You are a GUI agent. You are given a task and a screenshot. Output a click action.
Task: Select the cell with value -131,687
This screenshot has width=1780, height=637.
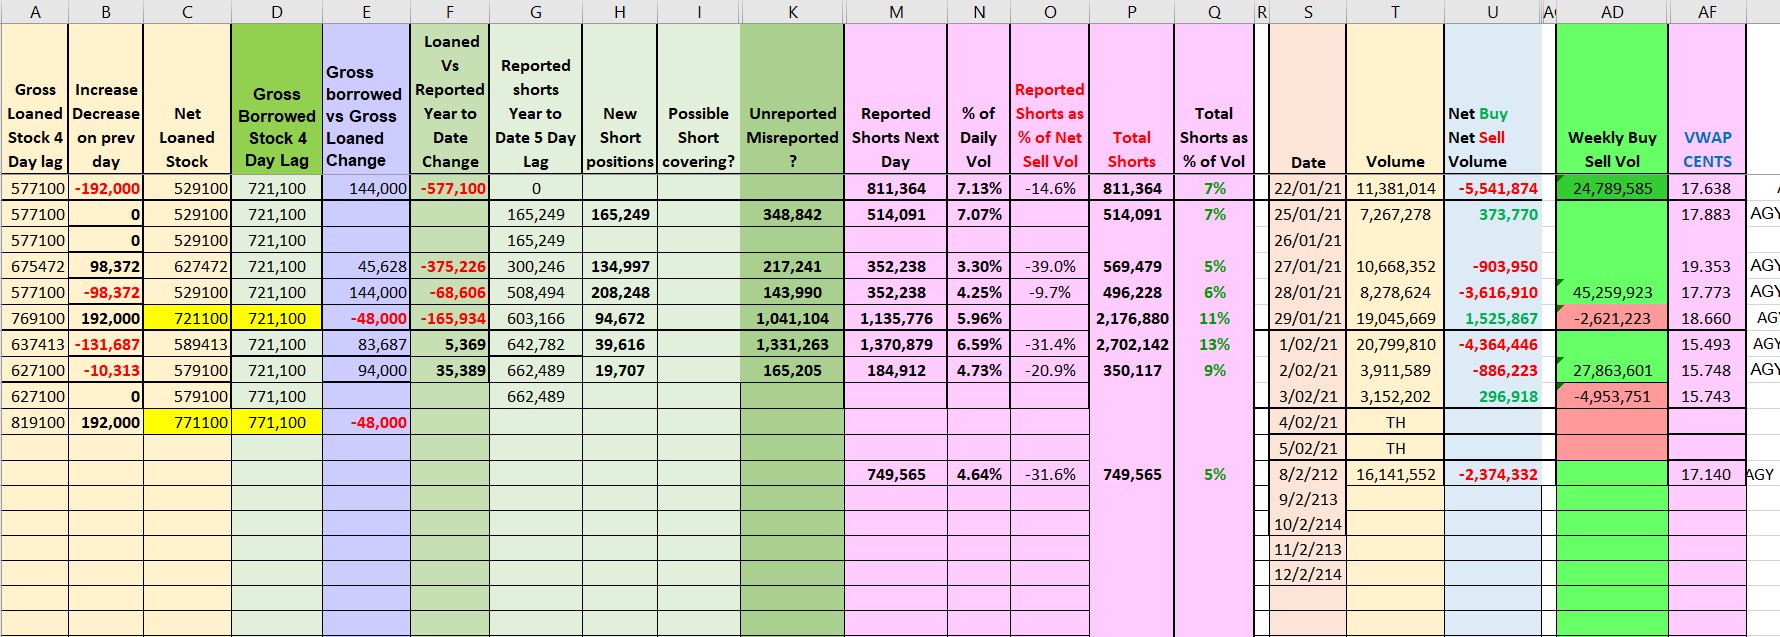[x=105, y=344]
